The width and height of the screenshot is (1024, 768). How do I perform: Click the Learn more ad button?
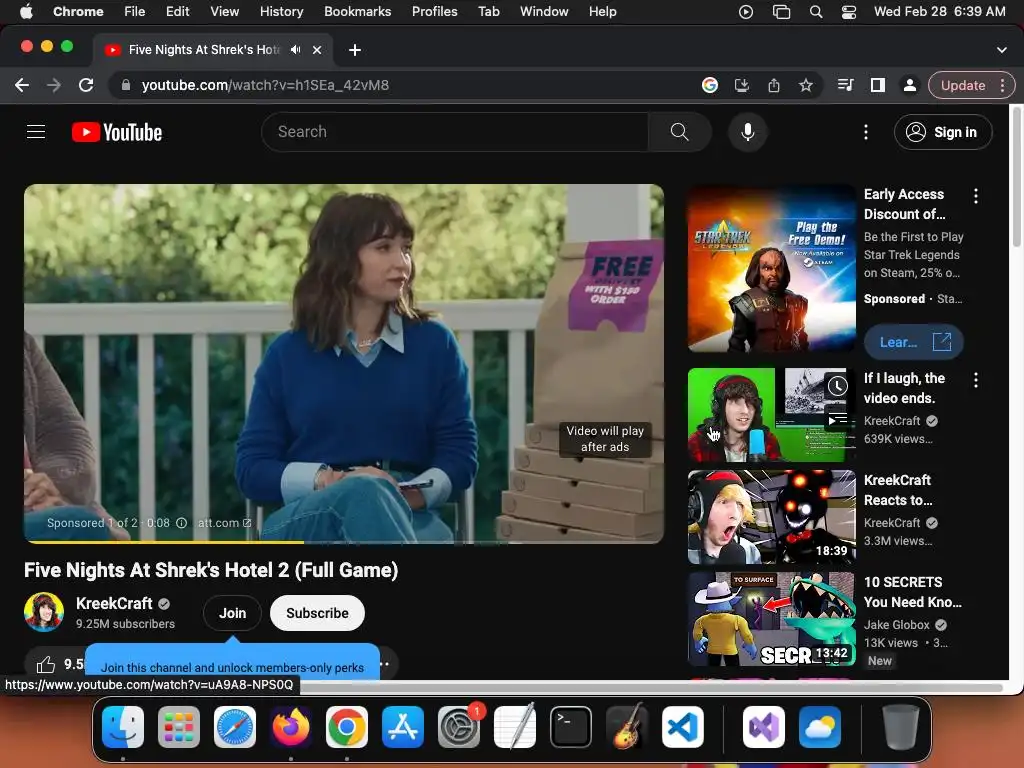click(x=913, y=342)
